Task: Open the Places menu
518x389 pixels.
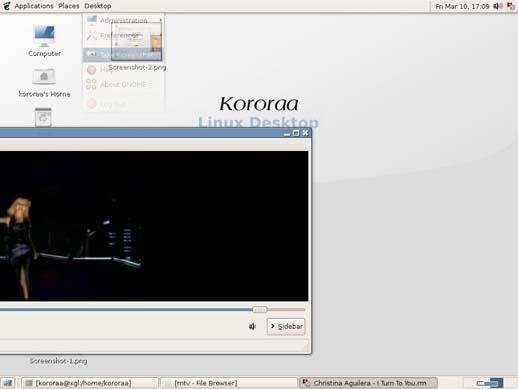Action: click(69, 6)
